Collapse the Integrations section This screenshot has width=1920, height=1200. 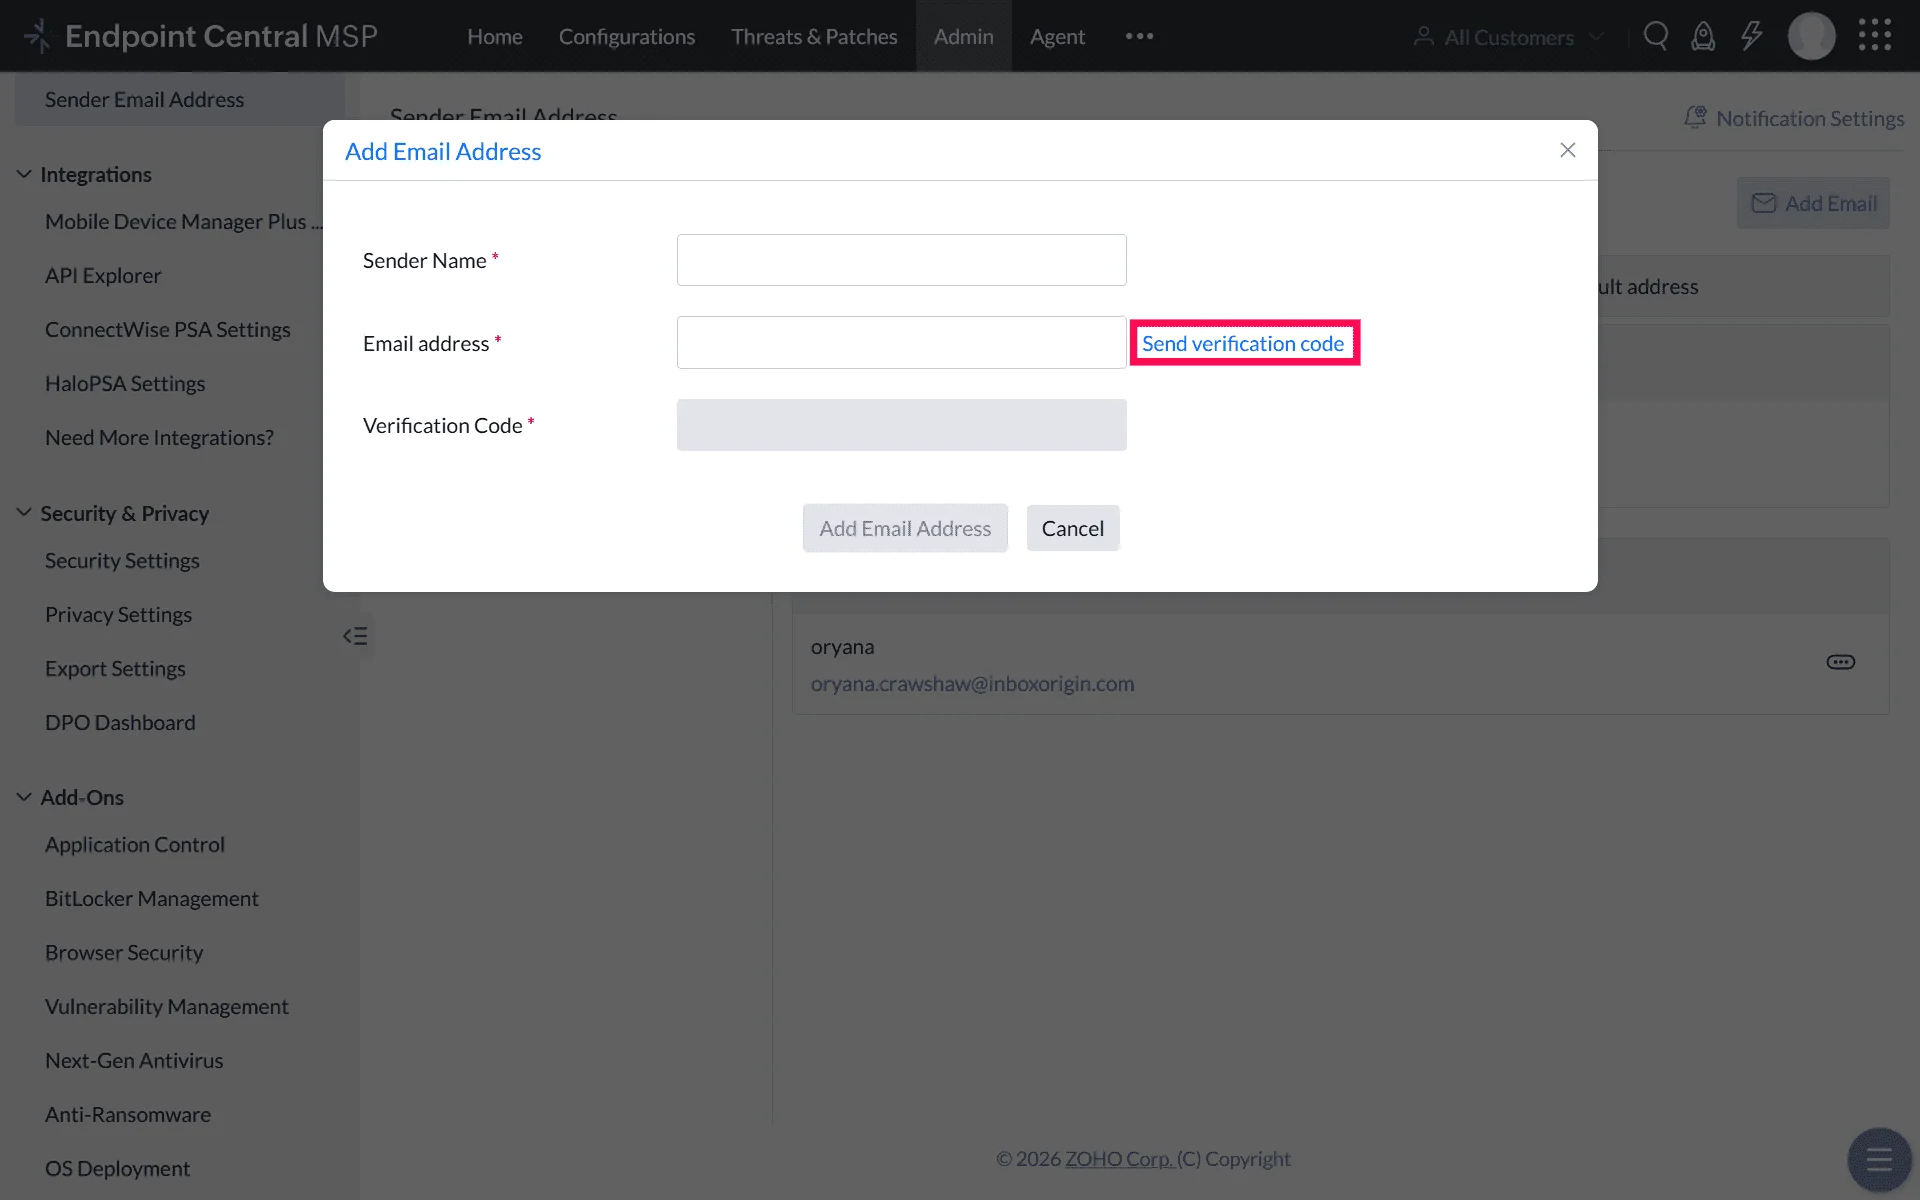pos(24,174)
